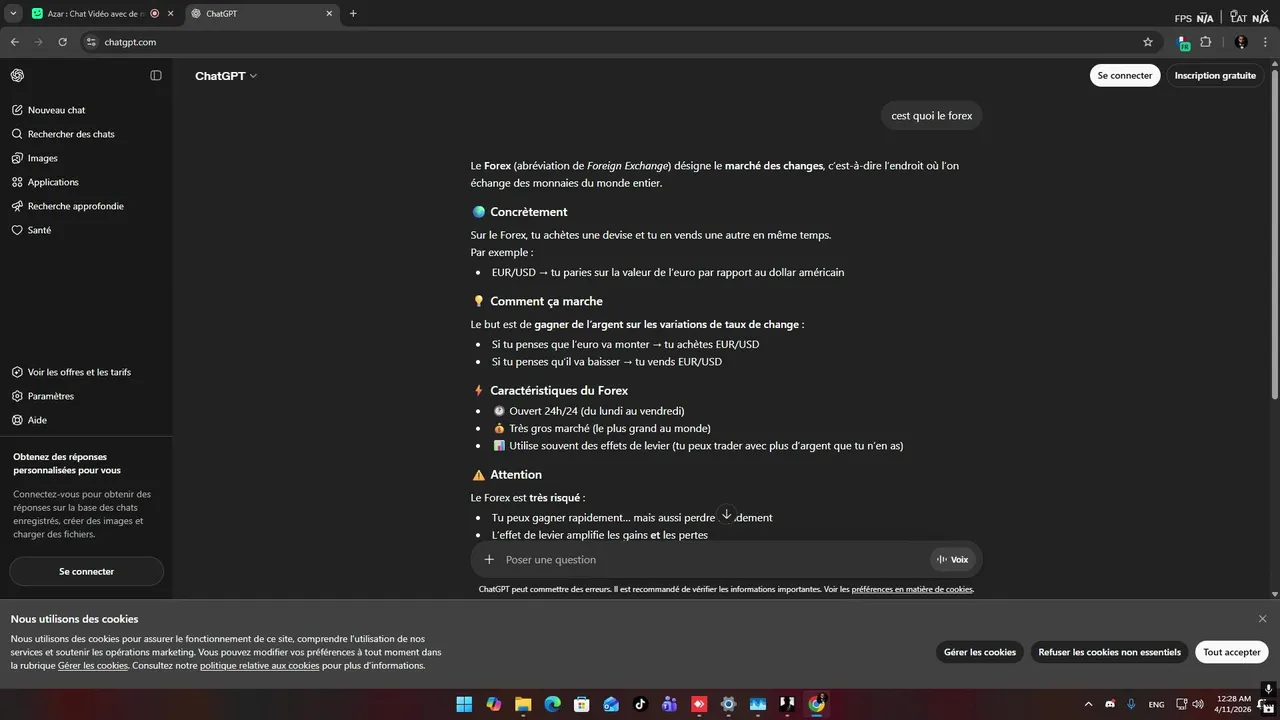Image resolution: width=1280 pixels, height=720 pixels.
Task: Open the préférences en matière de cookies link
Action: (x=912, y=590)
